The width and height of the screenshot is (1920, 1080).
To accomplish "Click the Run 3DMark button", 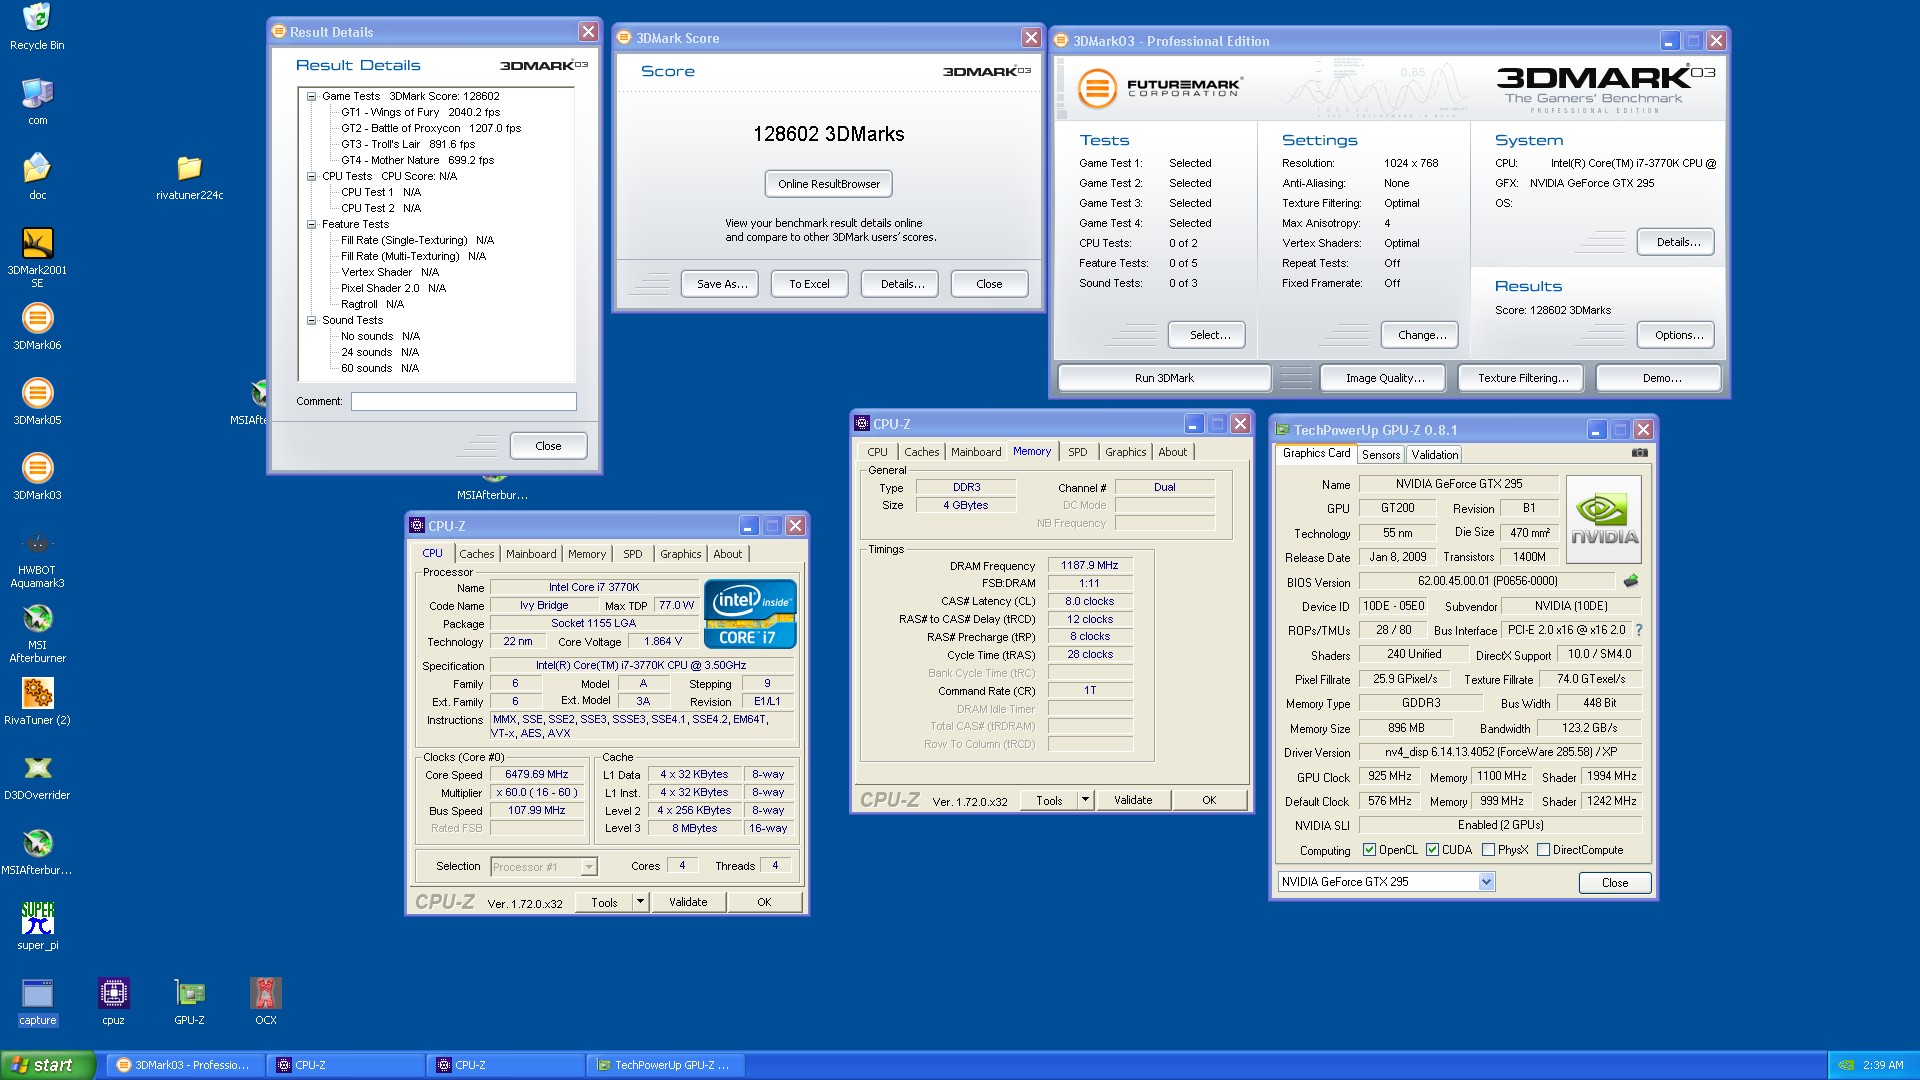I will pos(1164,378).
